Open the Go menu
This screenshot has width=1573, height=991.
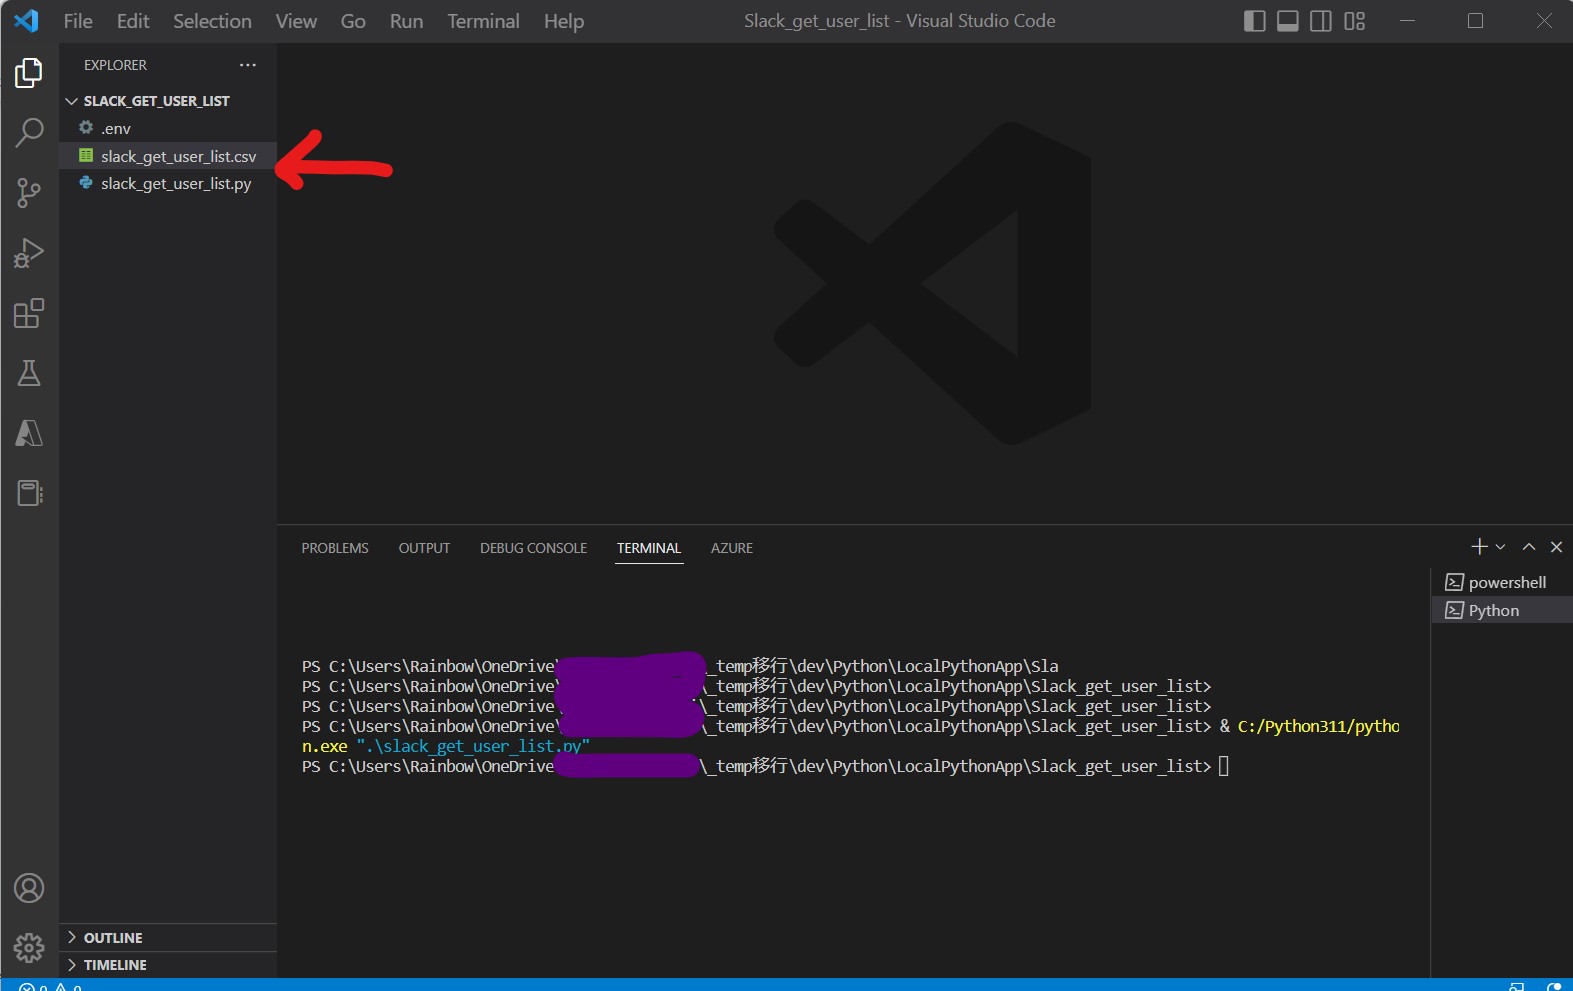click(x=353, y=21)
